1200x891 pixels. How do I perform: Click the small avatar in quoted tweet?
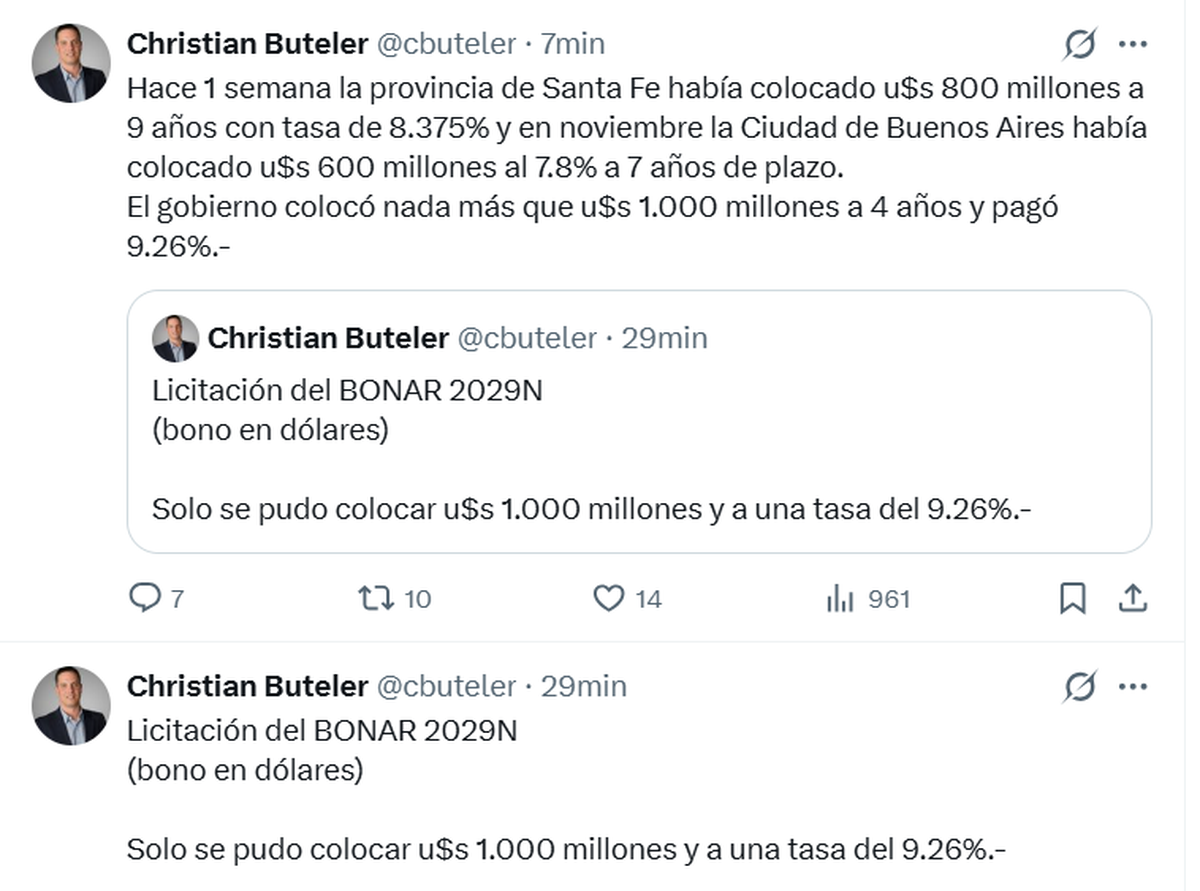pos(175,339)
